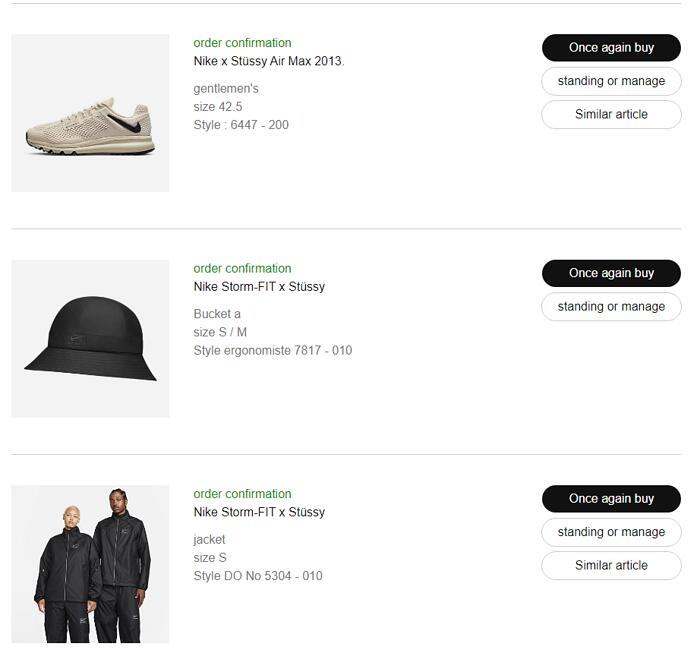Open standing or manage for Air Max order
The width and height of the screenshot is (700, 672).
point(611,81)
